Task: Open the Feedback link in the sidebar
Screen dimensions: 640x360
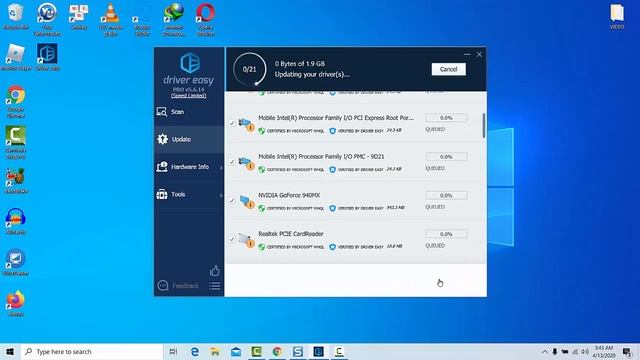Action: (185, 285)
